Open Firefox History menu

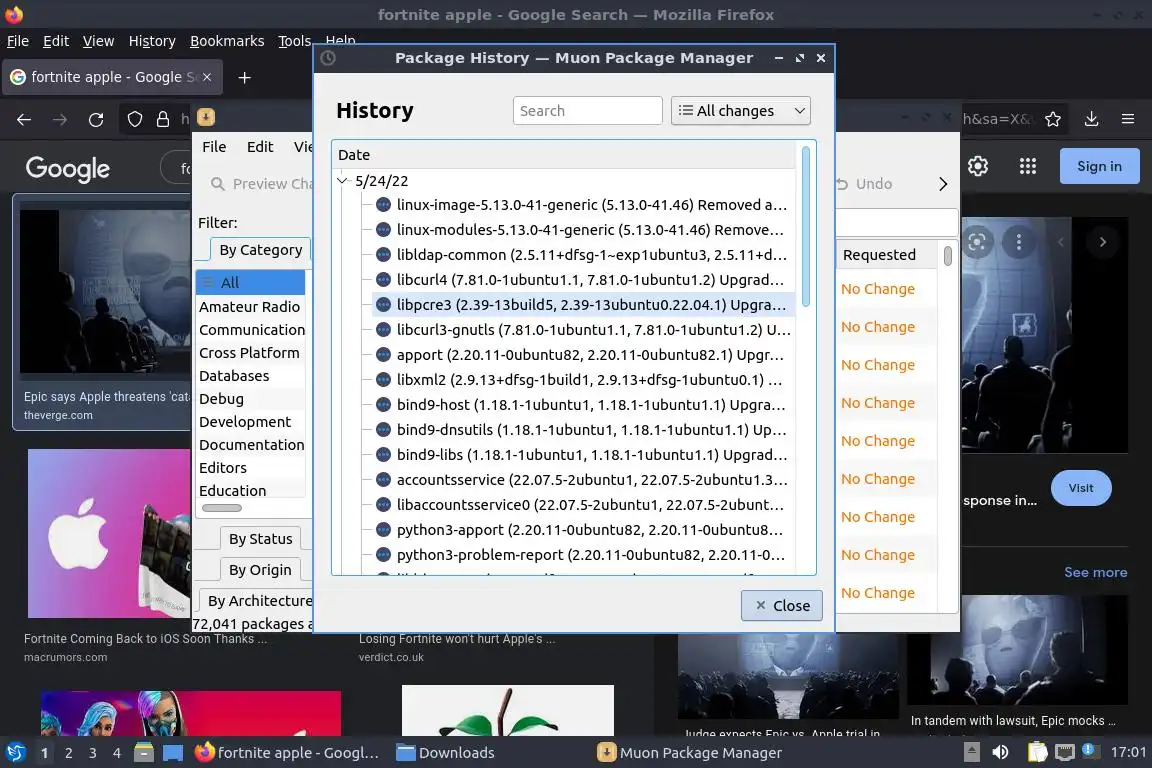[x=152, y=41]
